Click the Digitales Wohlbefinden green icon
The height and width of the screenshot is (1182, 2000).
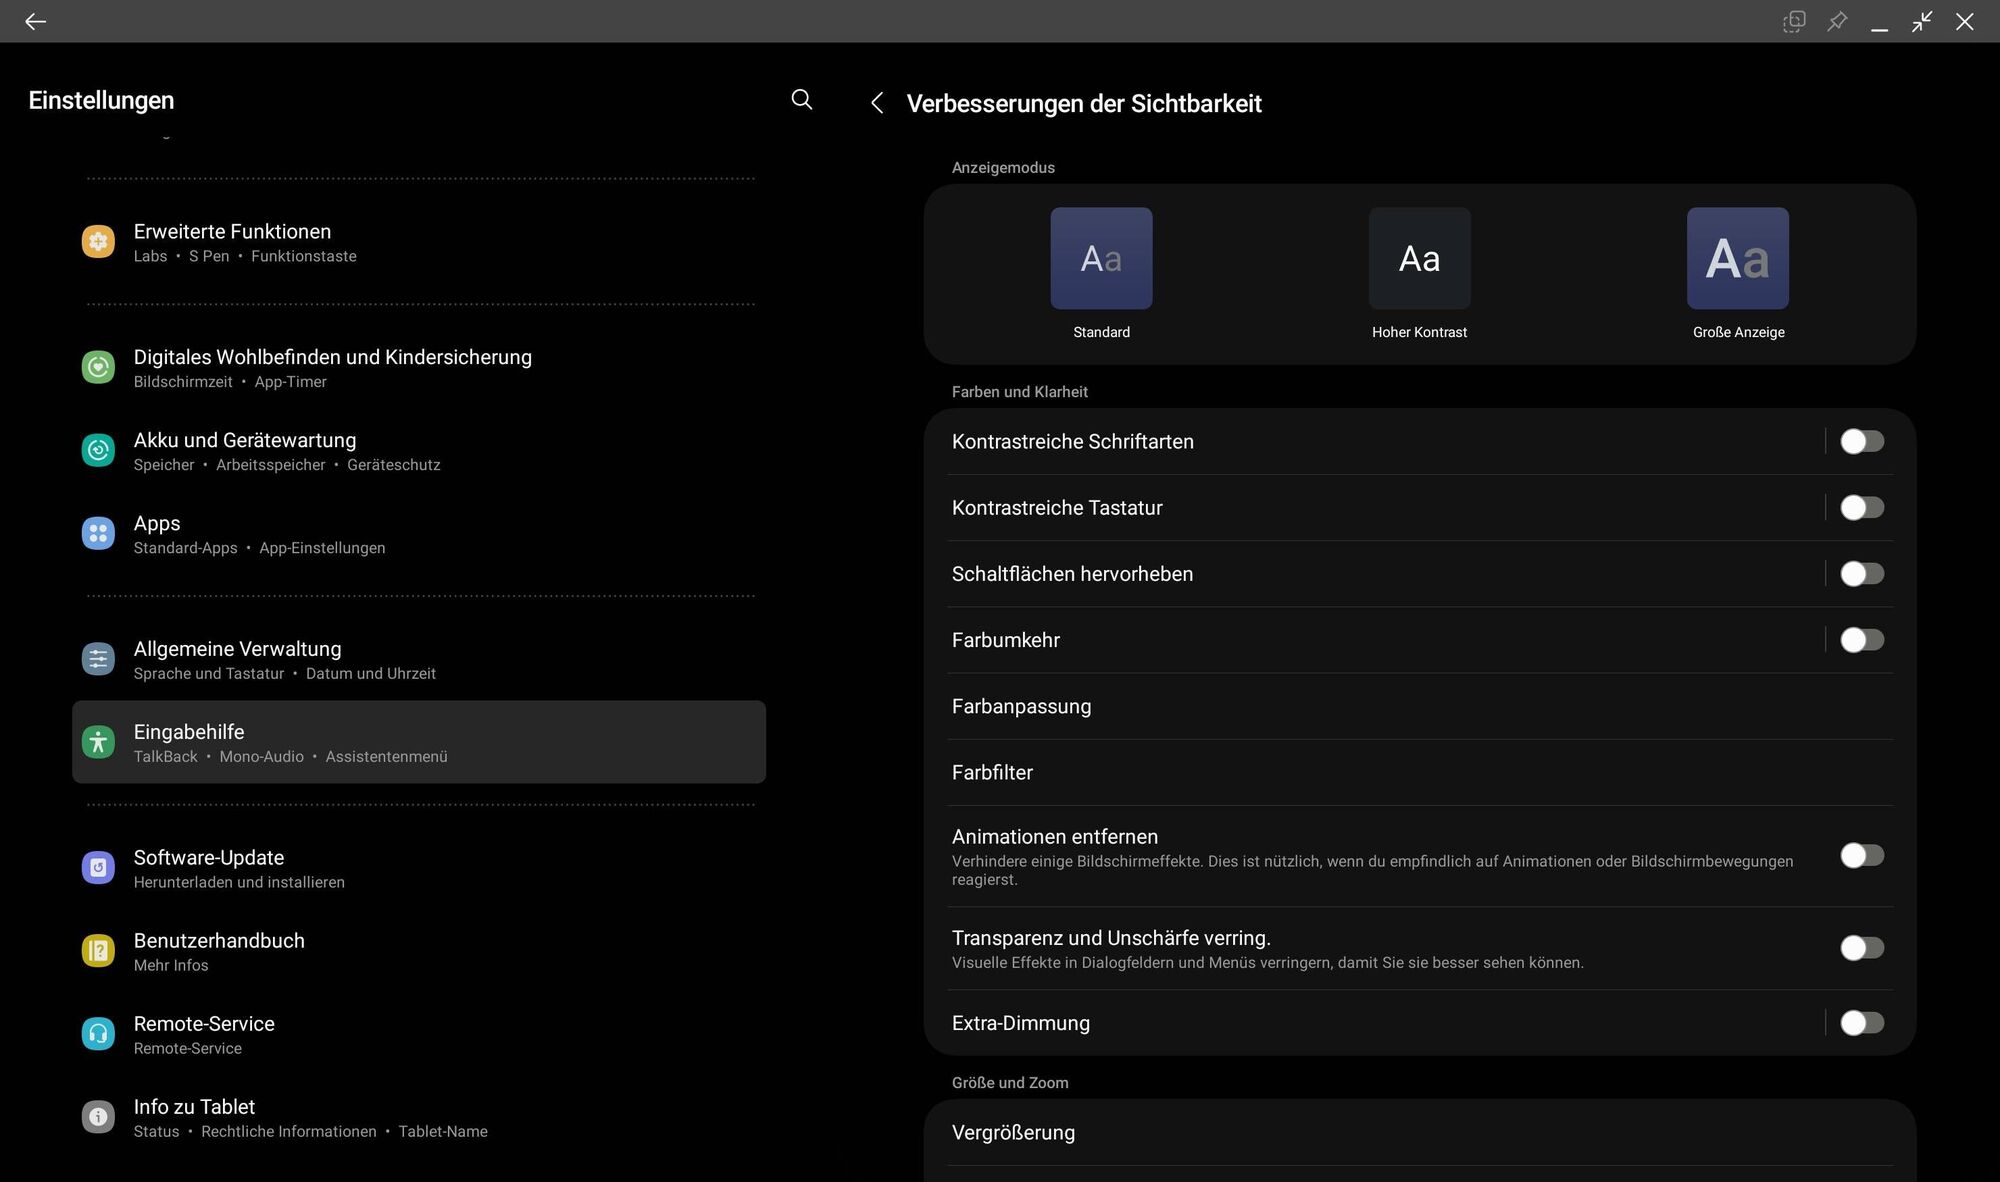(98, 367)
